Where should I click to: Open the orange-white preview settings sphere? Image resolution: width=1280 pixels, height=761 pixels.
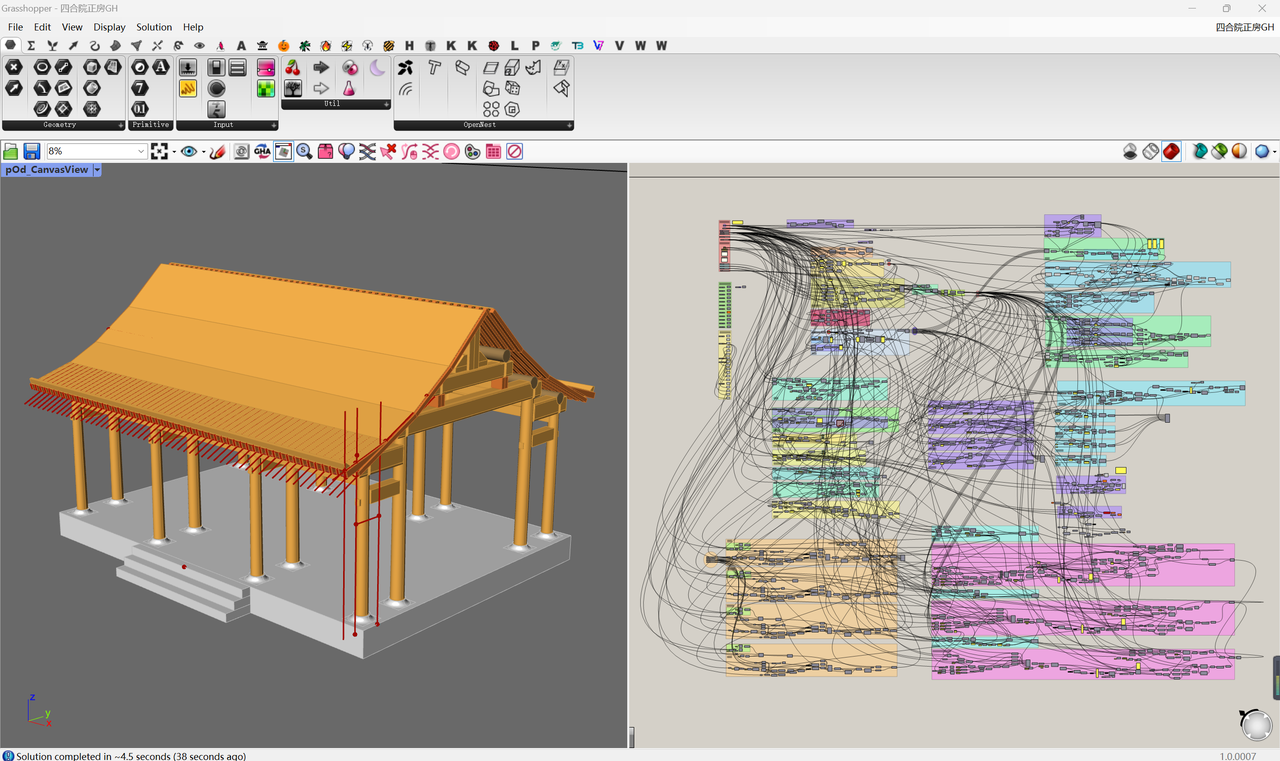[x=1239, y=151]
